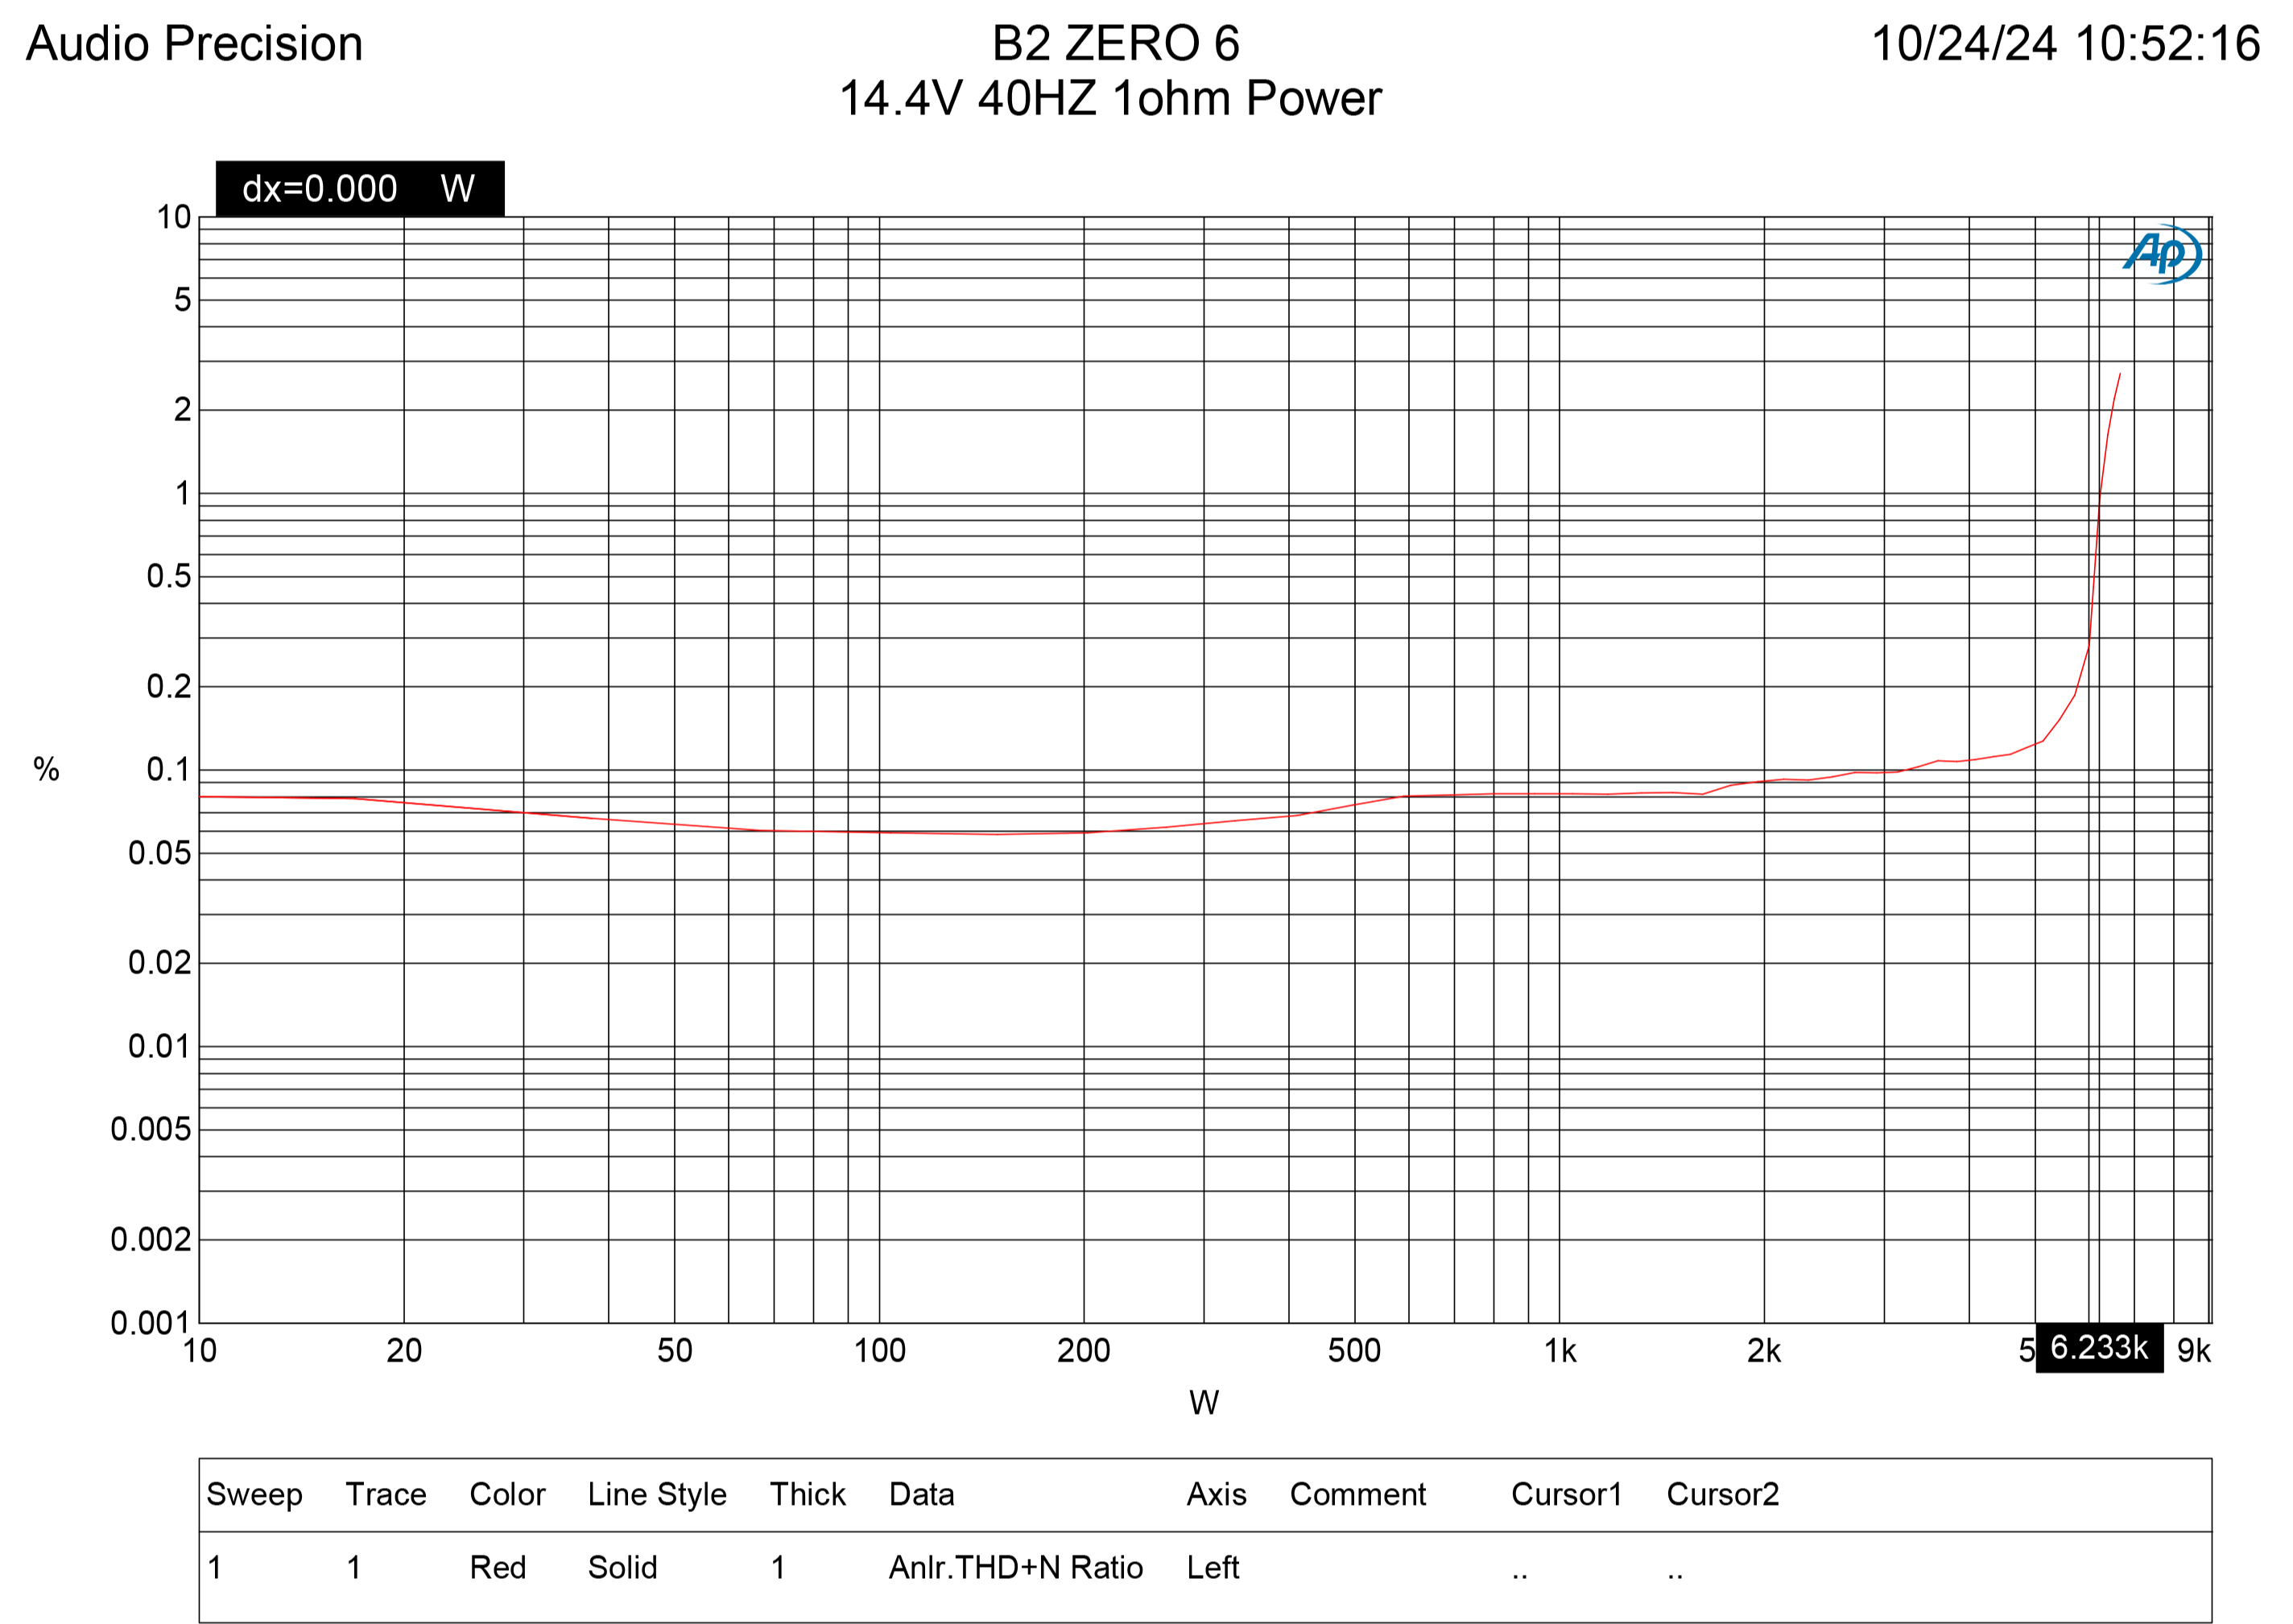Click the "dx=0.000 W" cursor delta readout

(x=360, y=188)
